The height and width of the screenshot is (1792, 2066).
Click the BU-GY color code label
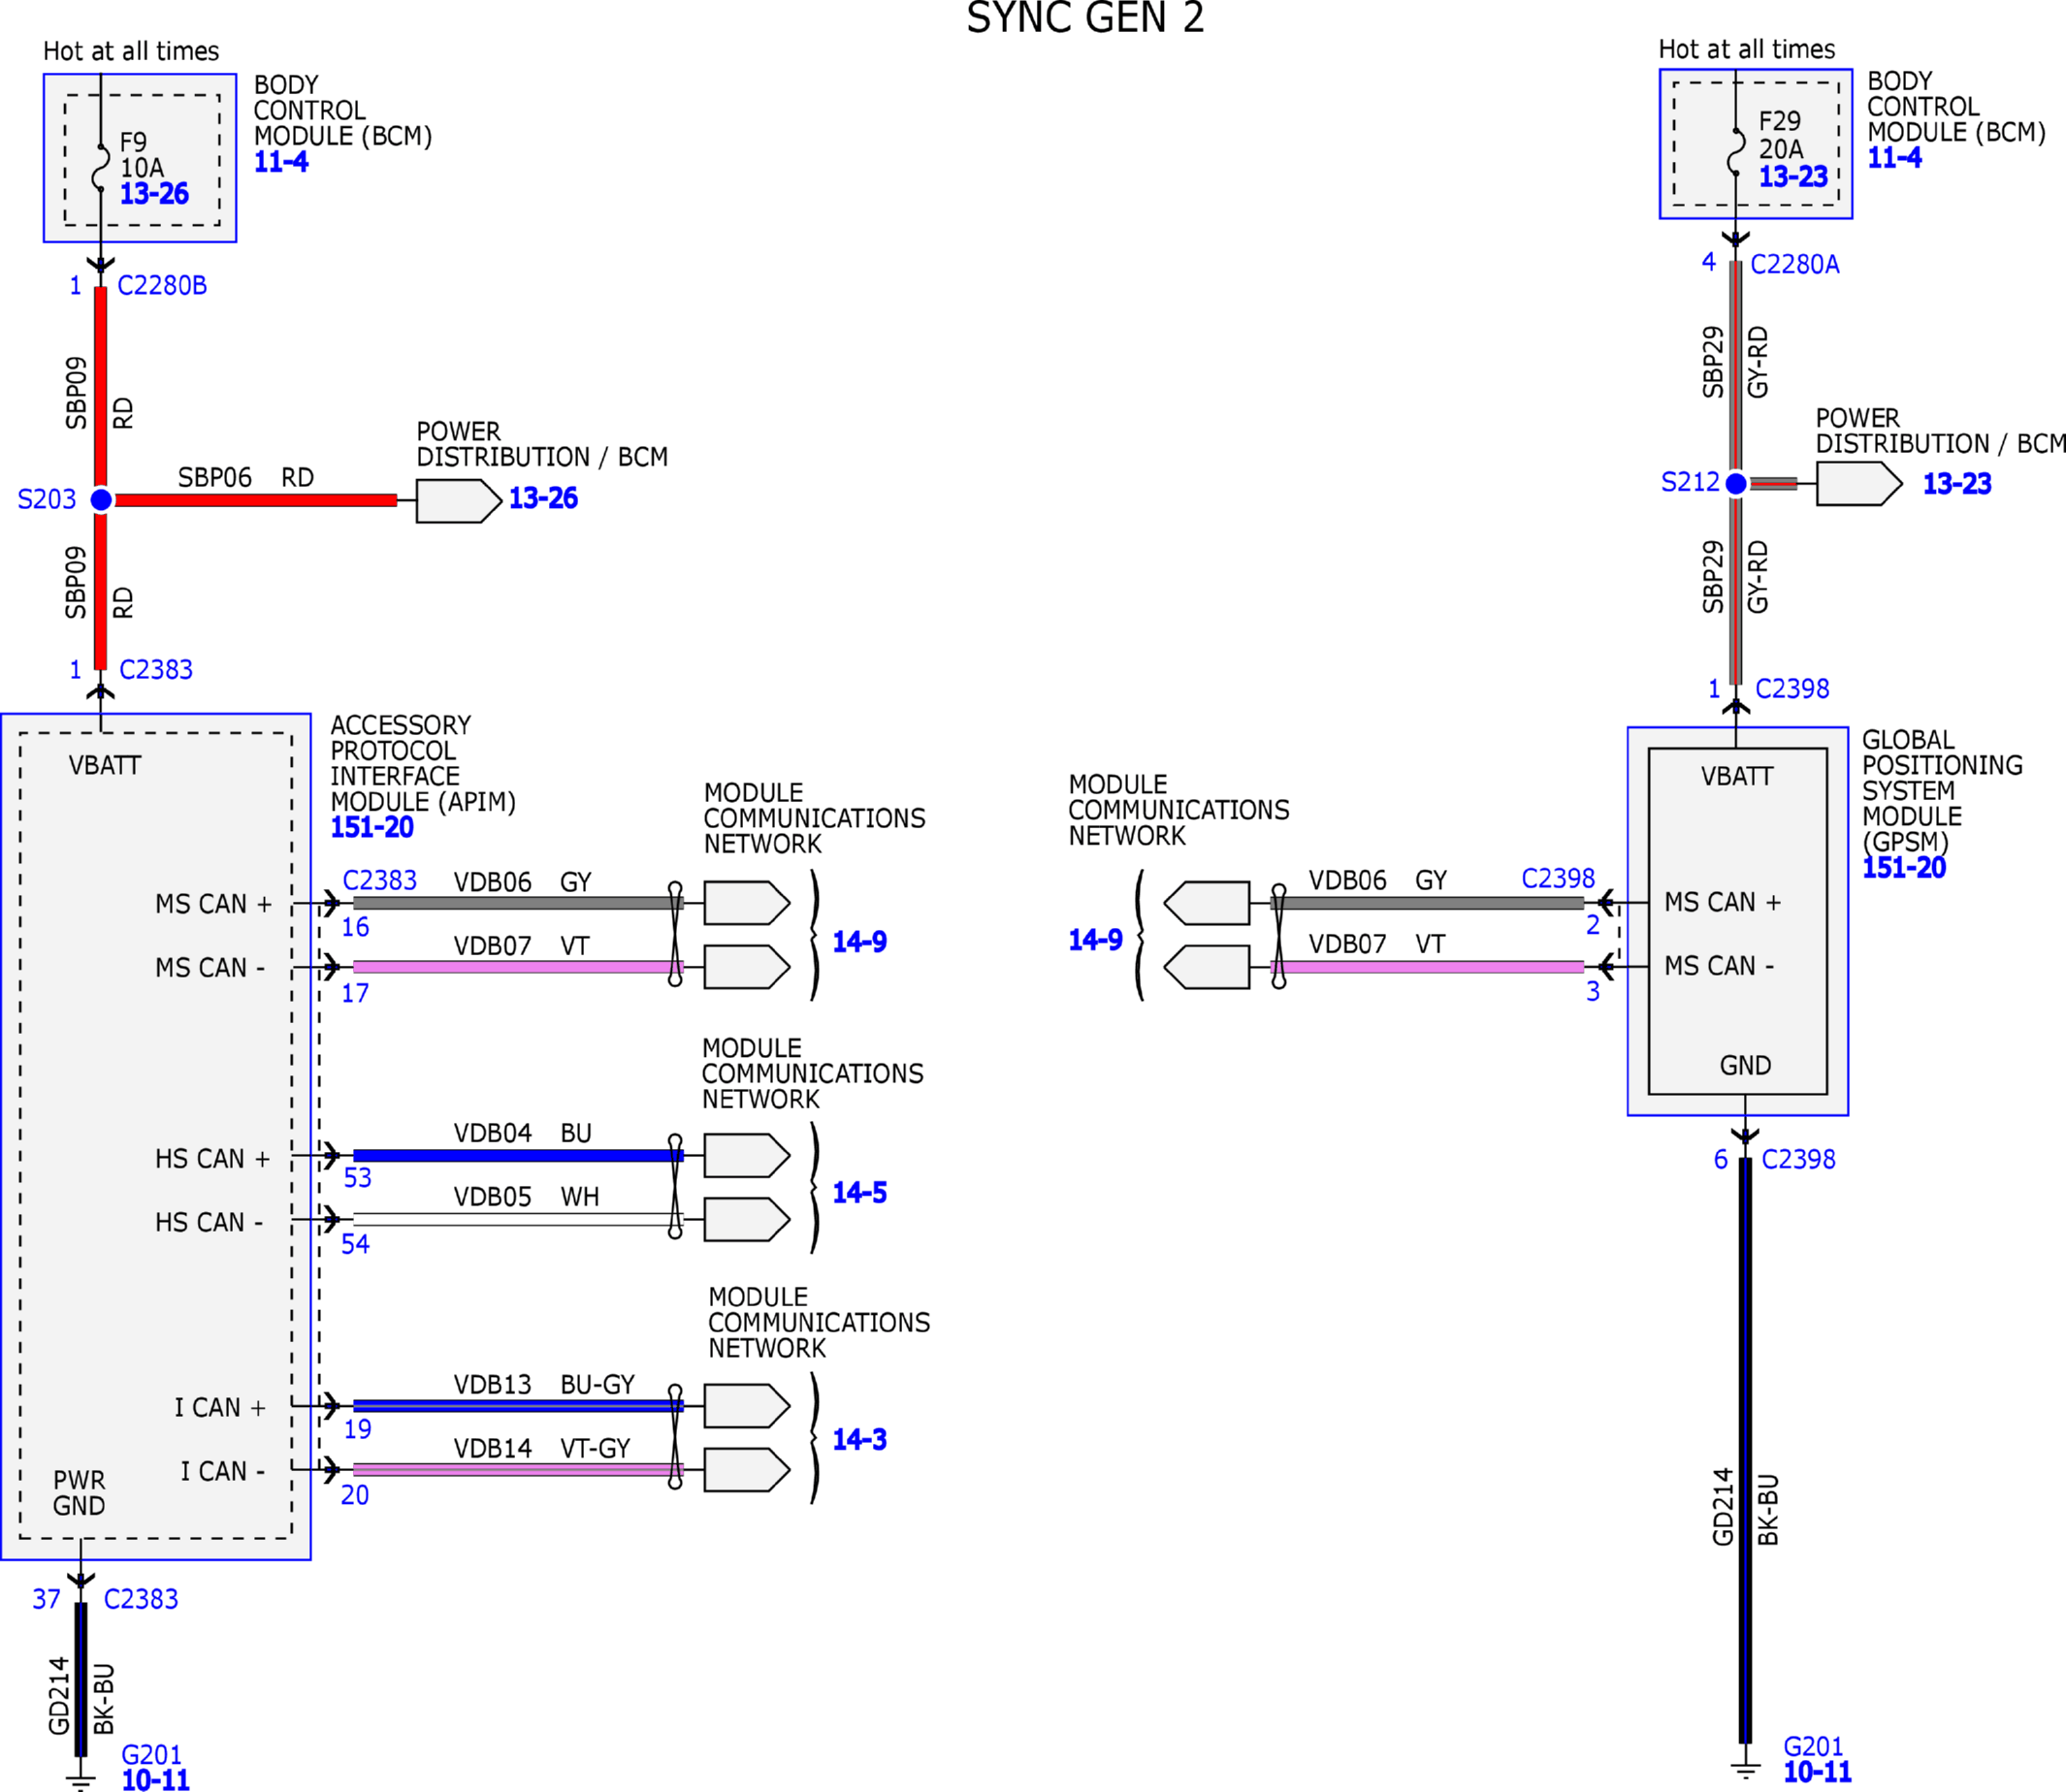(597, 1385)
